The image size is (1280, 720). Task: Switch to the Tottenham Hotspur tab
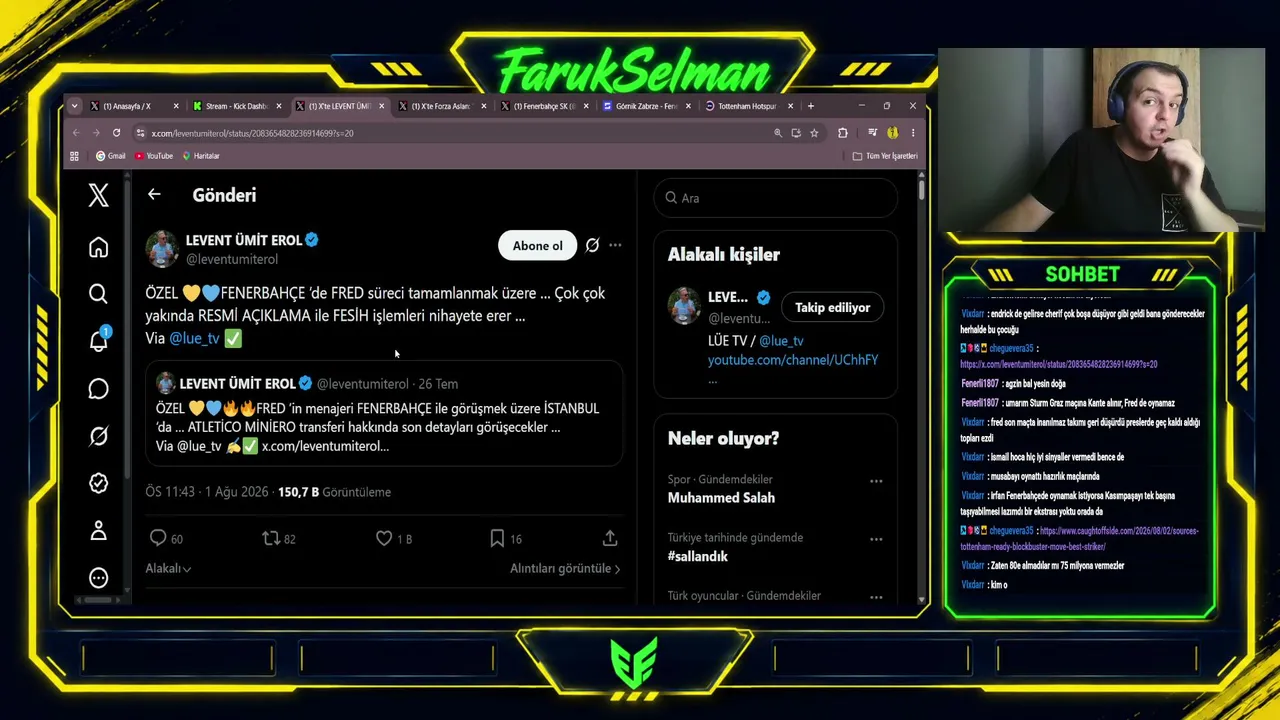tap(748, 106)
